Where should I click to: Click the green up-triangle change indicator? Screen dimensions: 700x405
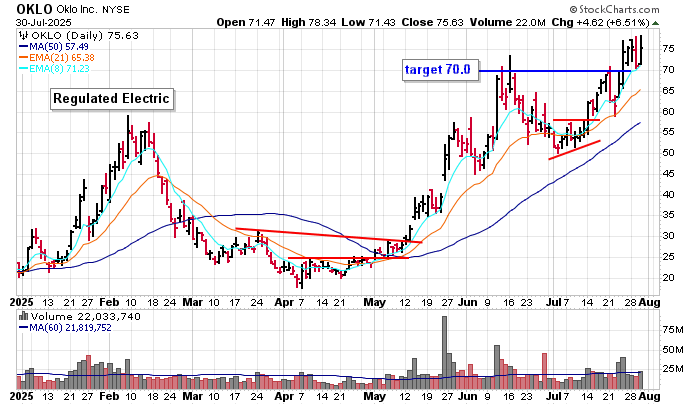coord(655,23)
